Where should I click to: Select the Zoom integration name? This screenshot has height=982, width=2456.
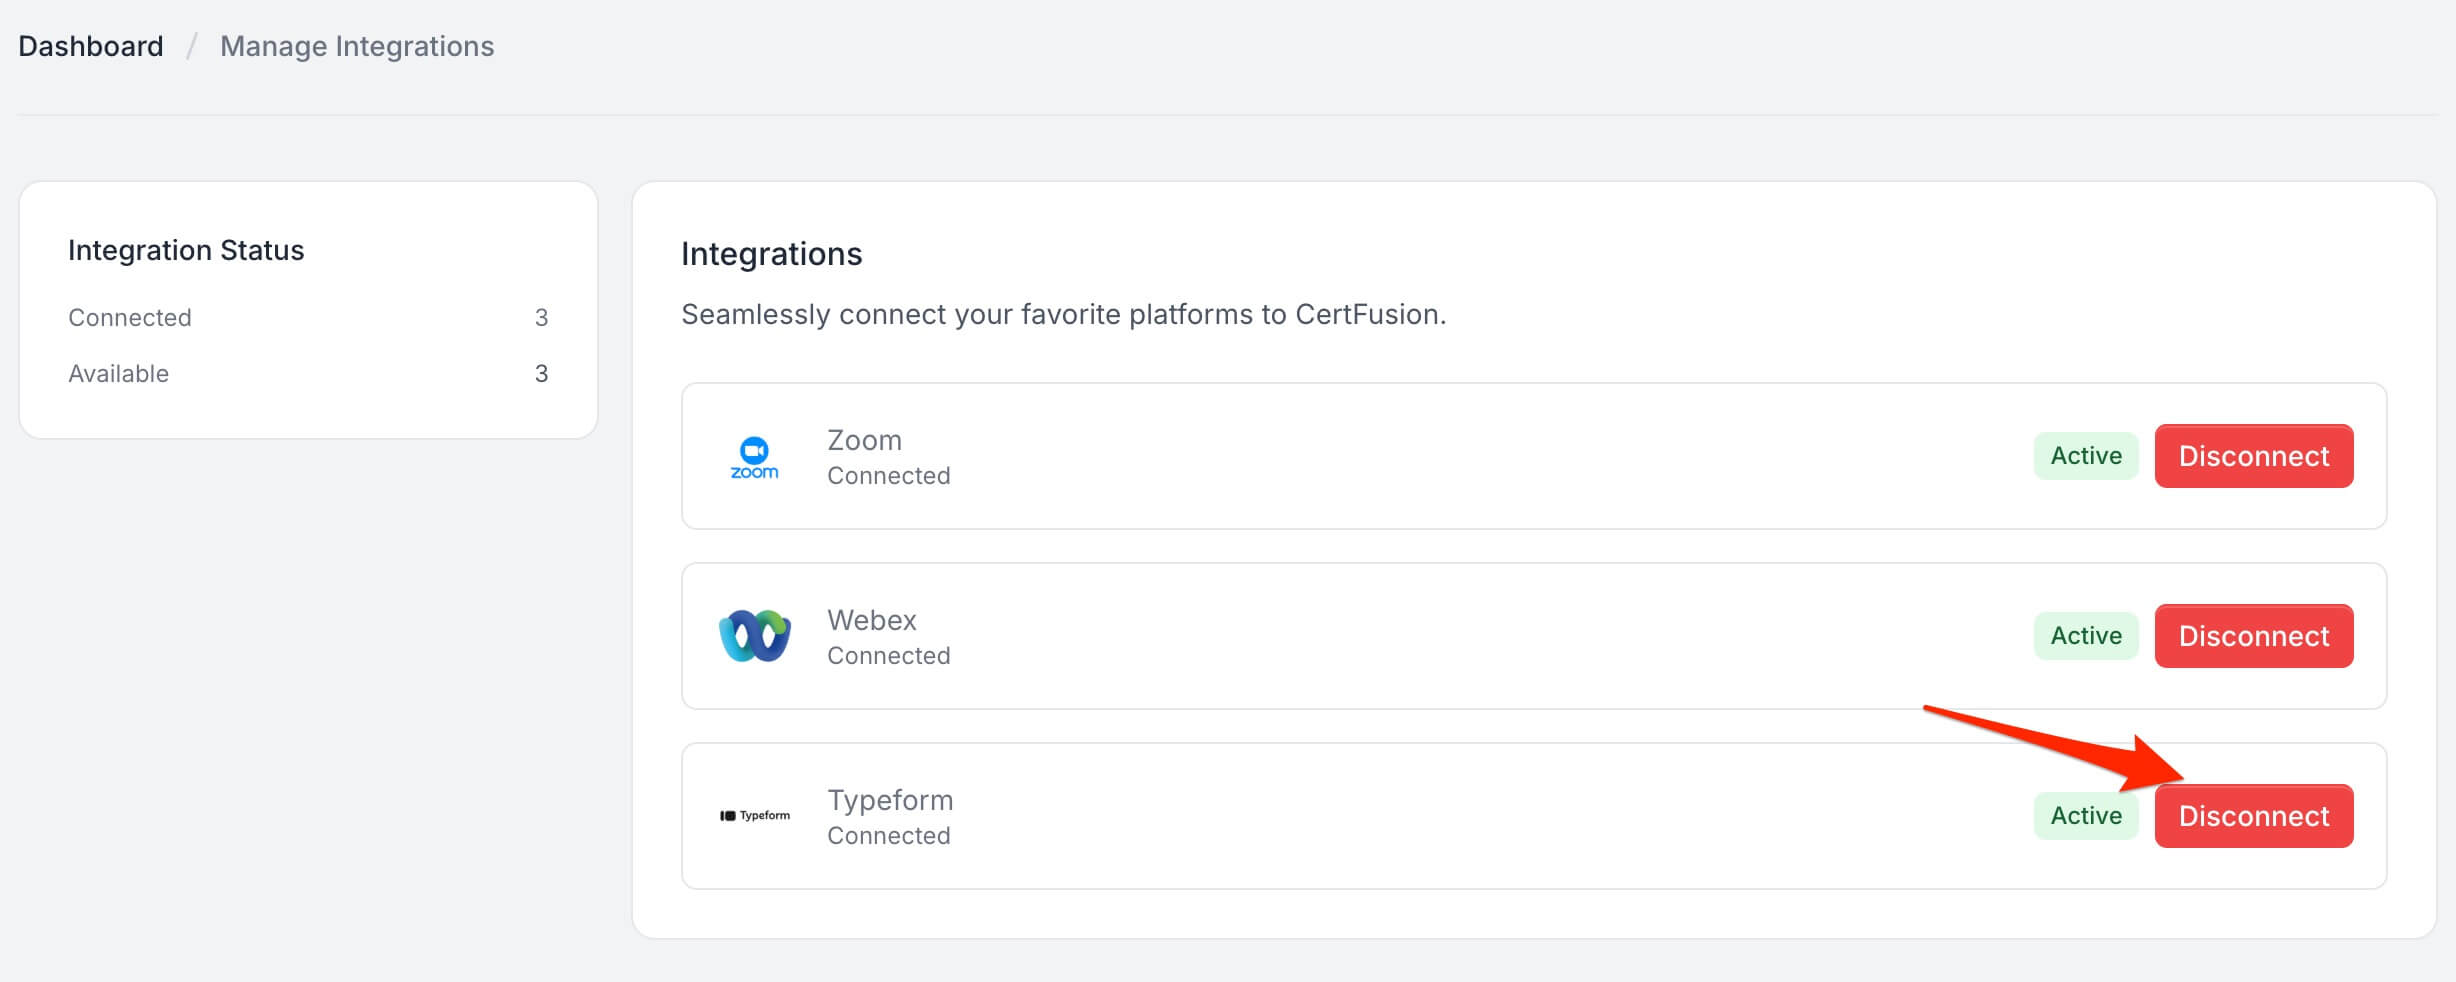coord(864,440)
